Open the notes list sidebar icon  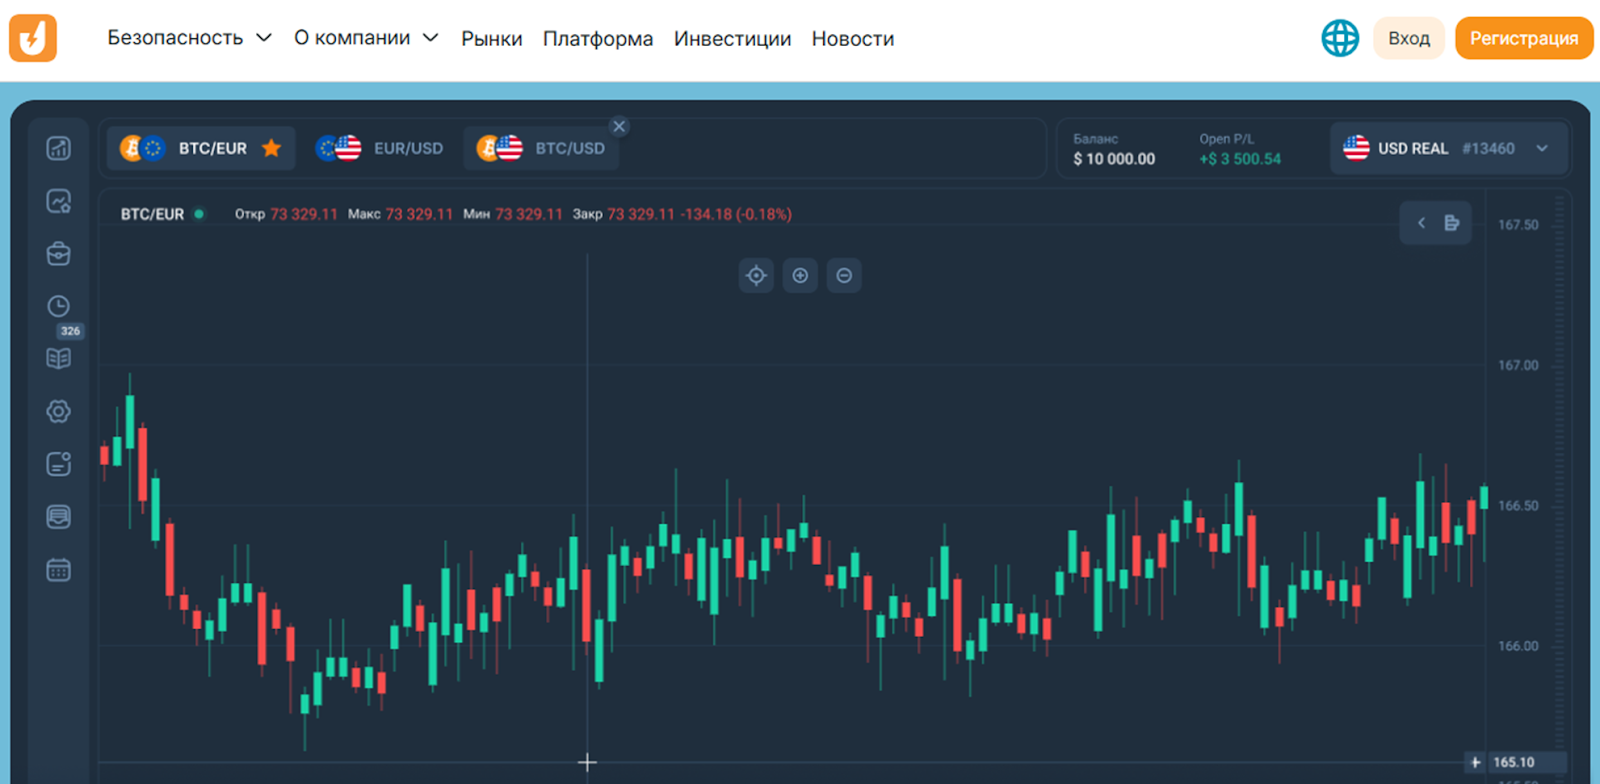click(59, 463)
